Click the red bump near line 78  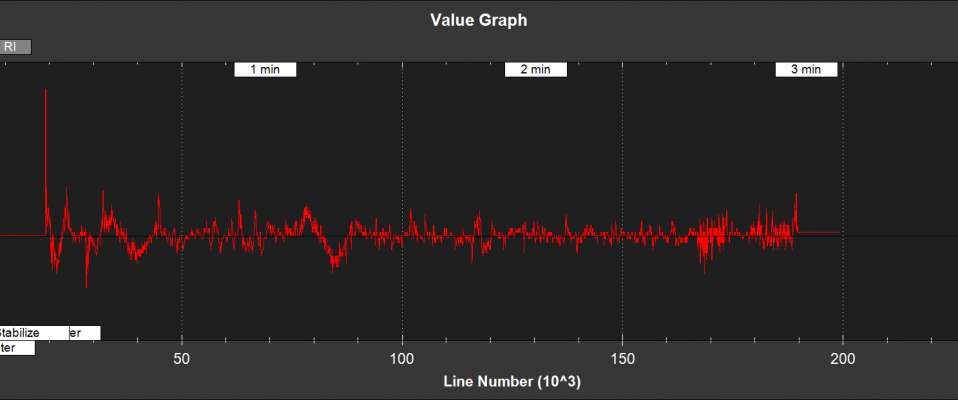(307, 212)
